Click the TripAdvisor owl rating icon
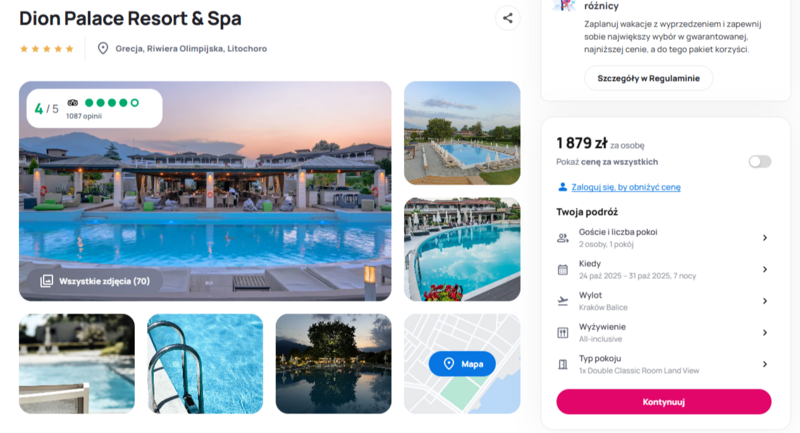Screen dimensions: 800x433 pos(73,103)
